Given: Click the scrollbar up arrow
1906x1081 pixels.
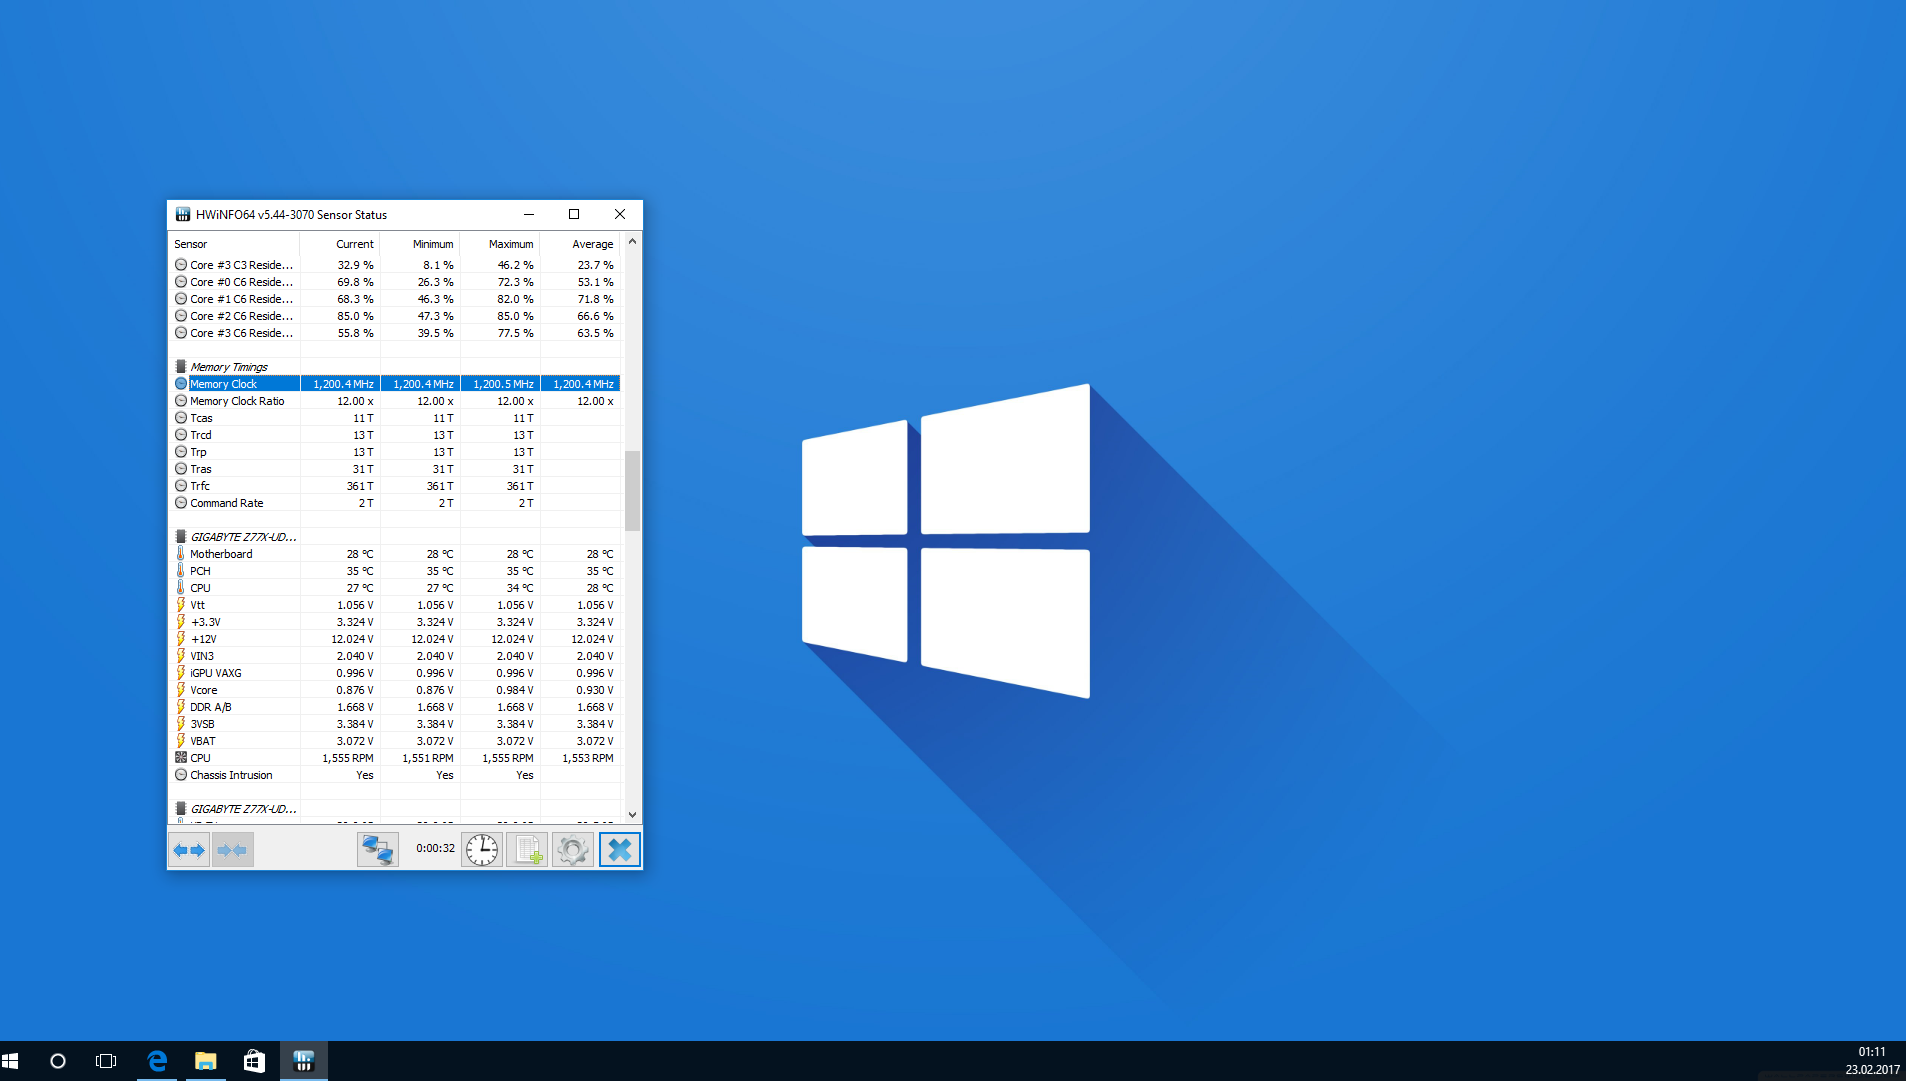Looking at the screenshot, I should tap(632, 242).
